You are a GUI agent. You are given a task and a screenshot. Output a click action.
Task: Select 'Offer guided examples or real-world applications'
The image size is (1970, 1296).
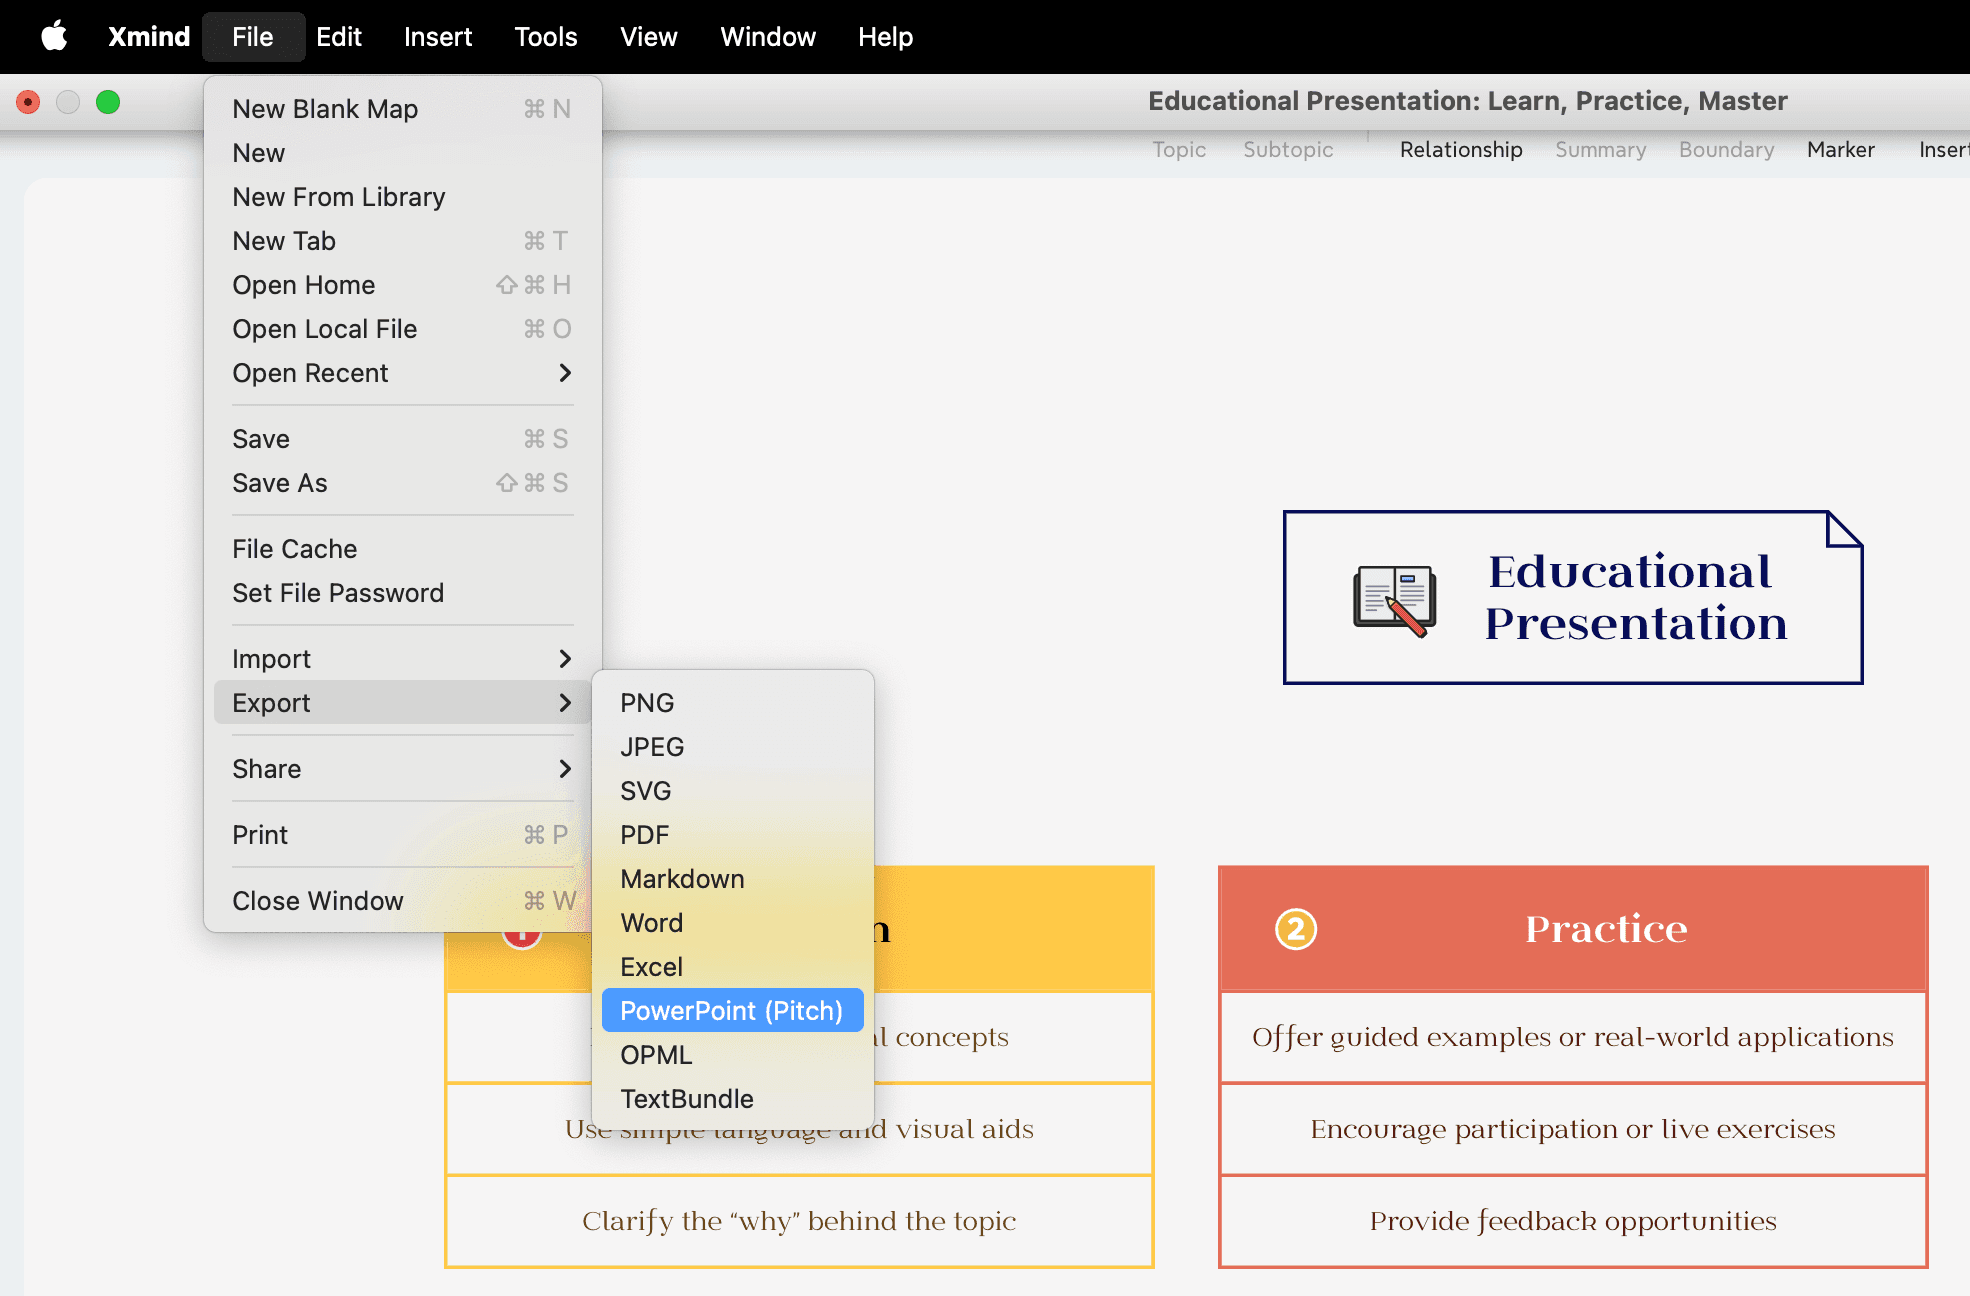1573,1037
